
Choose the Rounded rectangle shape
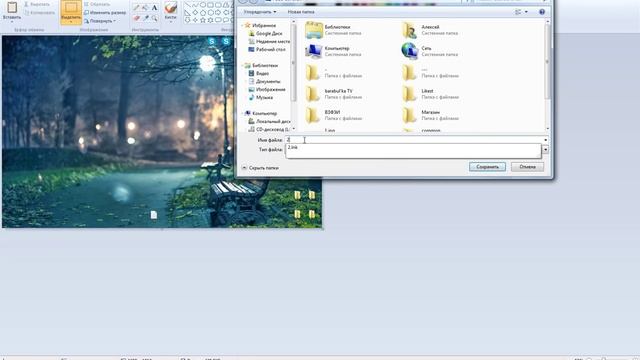[218, 5]
